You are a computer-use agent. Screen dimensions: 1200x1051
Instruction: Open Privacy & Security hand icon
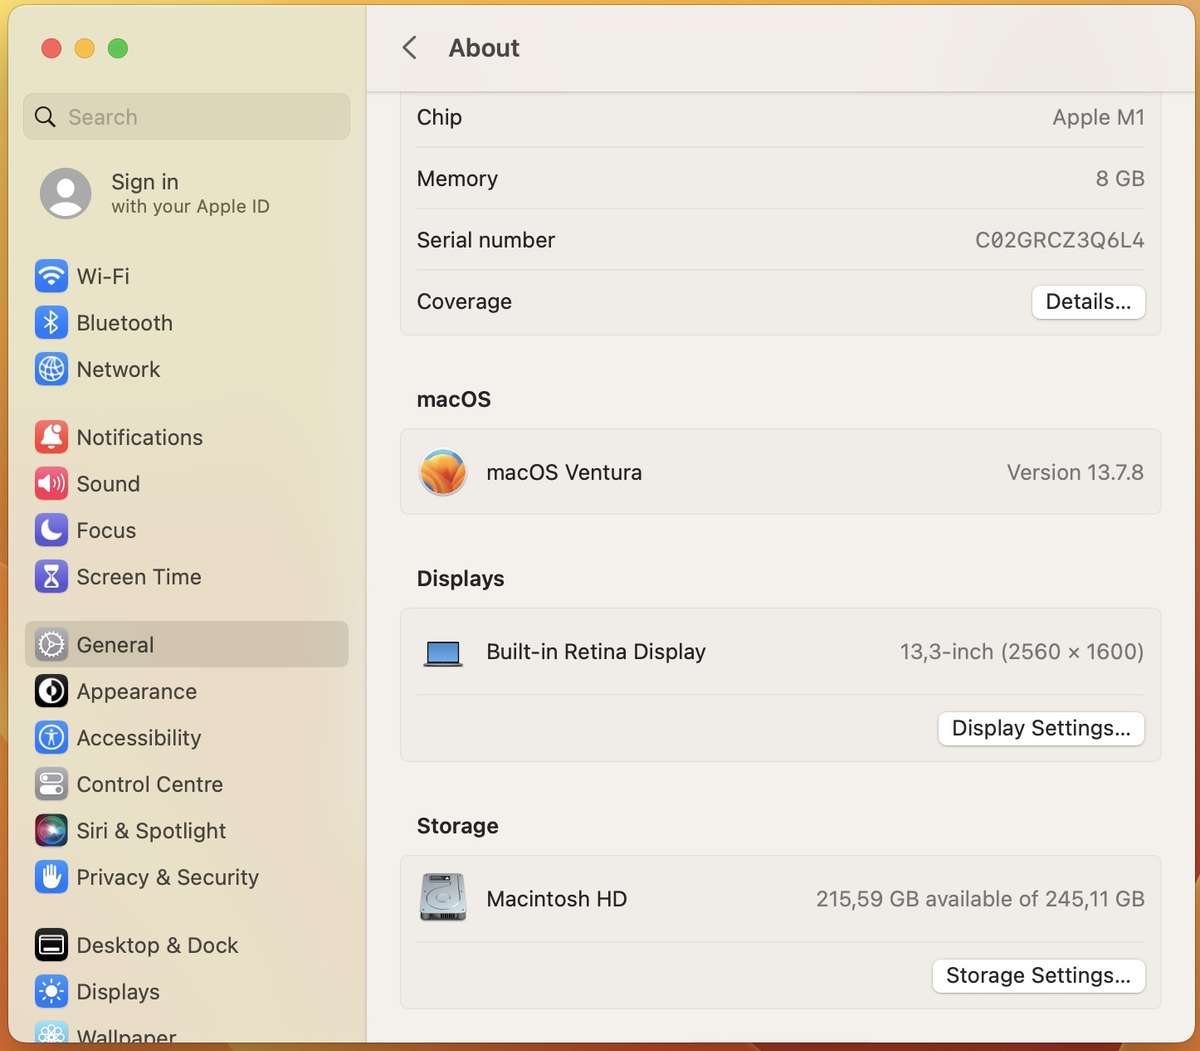tap(51, 877)
